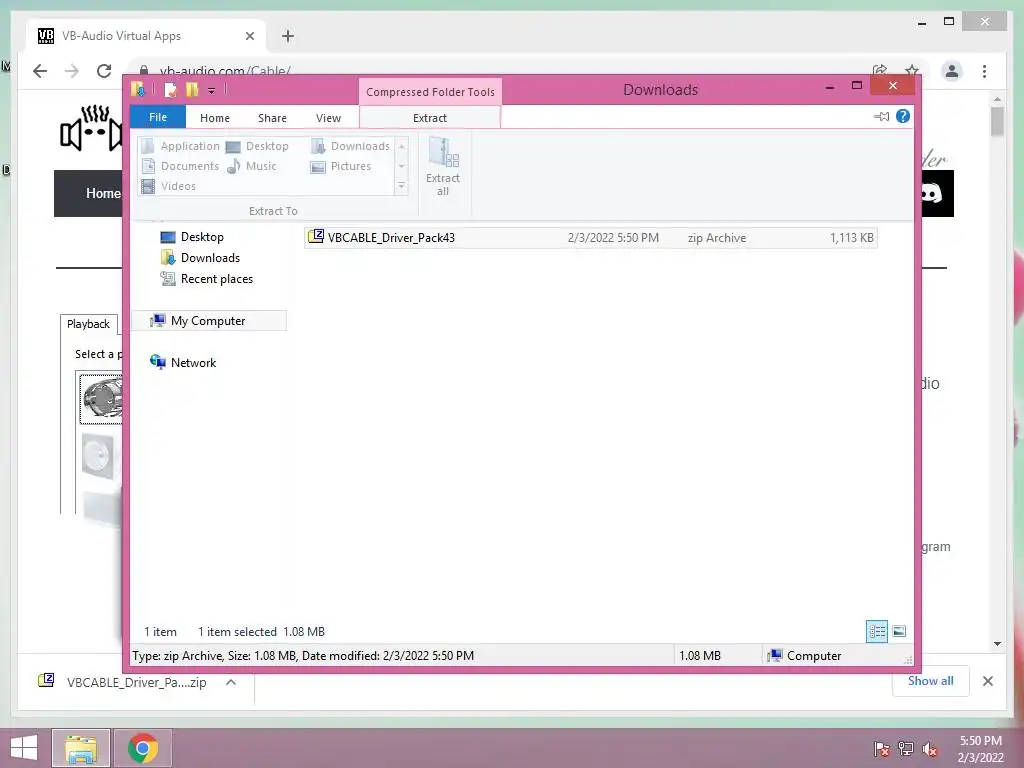Screen dimensions: 1024x768
Task: Click the 2/3/2022 5:50 PM date cell
Action: point(613,238)
